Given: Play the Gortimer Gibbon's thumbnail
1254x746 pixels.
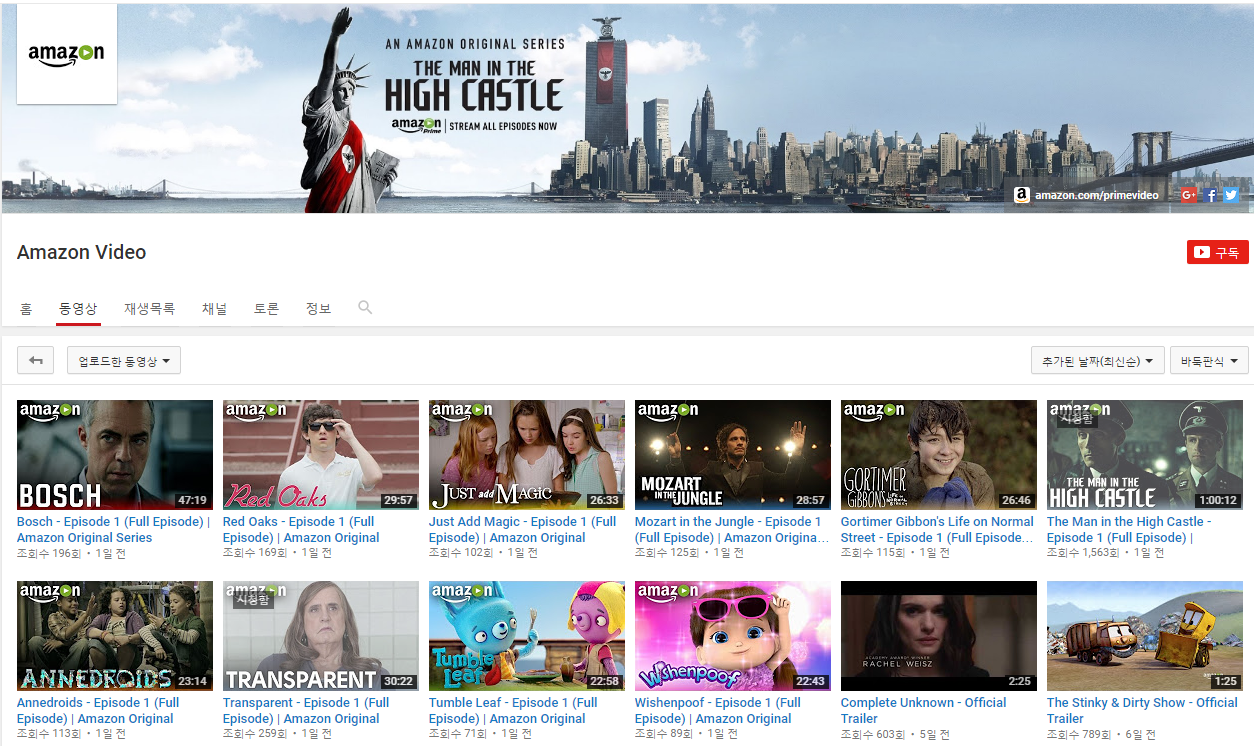Looking at the screenshot, I should [939, 455].
